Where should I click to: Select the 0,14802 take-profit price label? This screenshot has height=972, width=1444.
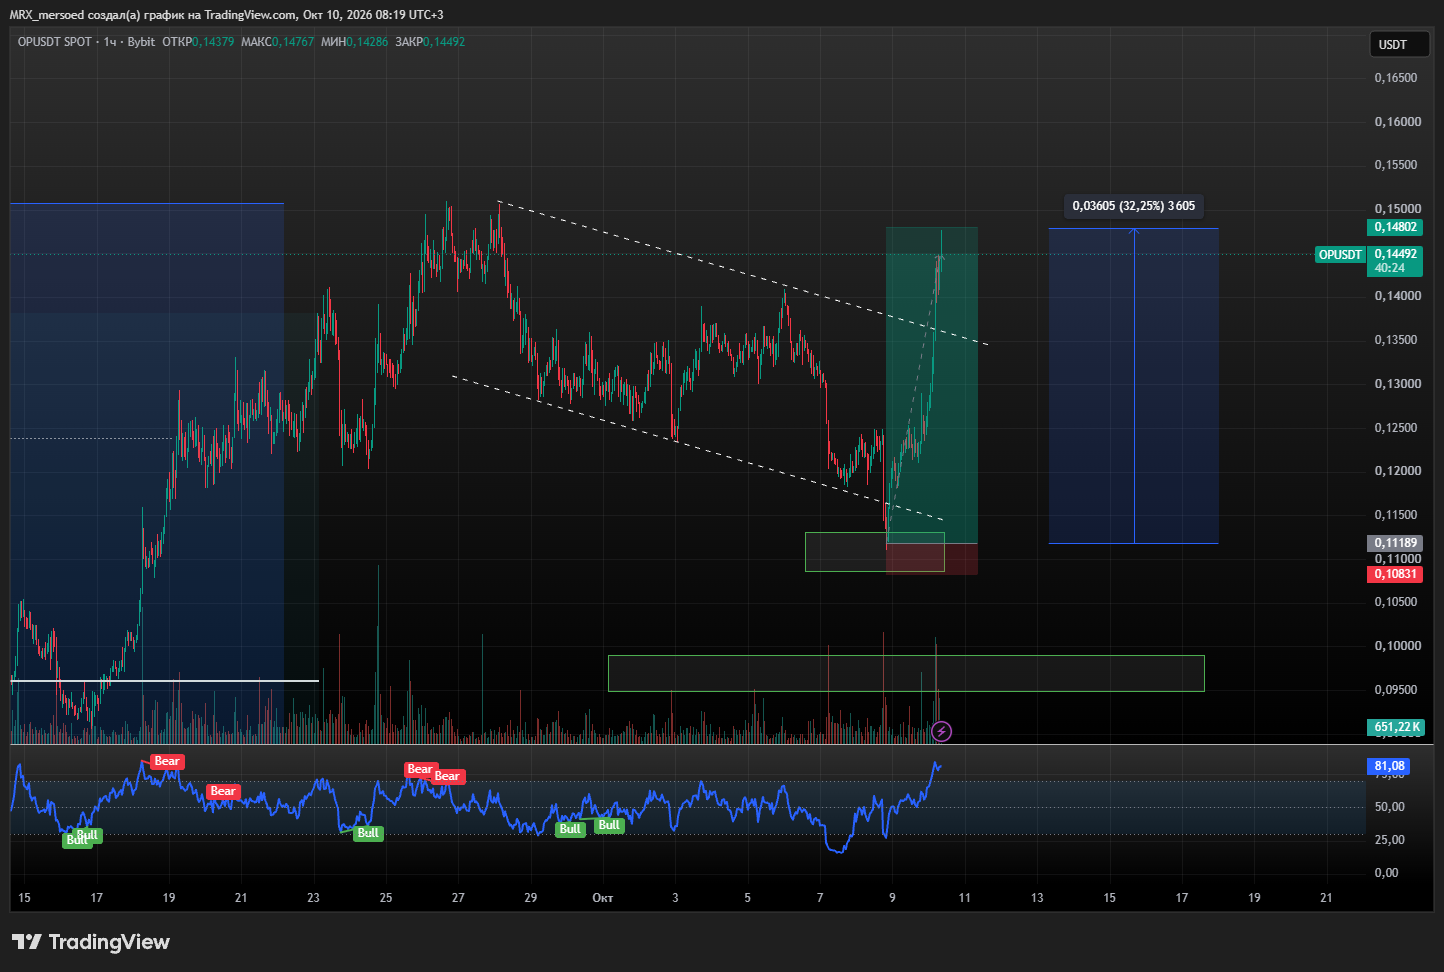(x=1395, y=227)
